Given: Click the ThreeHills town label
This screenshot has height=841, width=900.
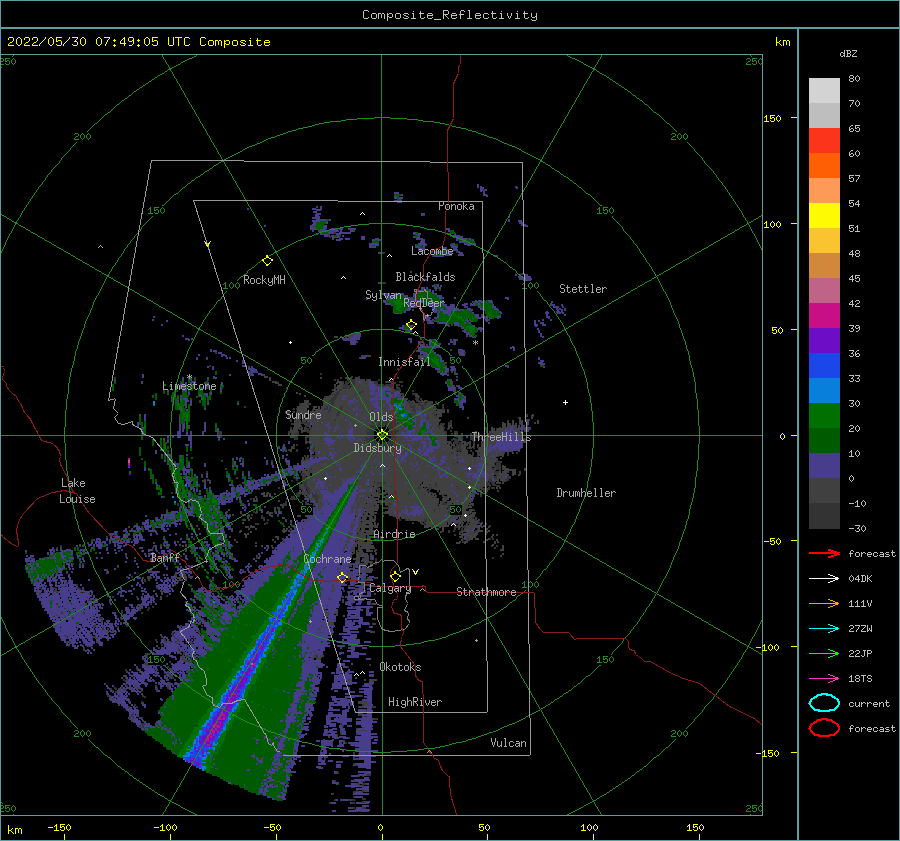Looking at the screenshot, I should tap(501, 437).
